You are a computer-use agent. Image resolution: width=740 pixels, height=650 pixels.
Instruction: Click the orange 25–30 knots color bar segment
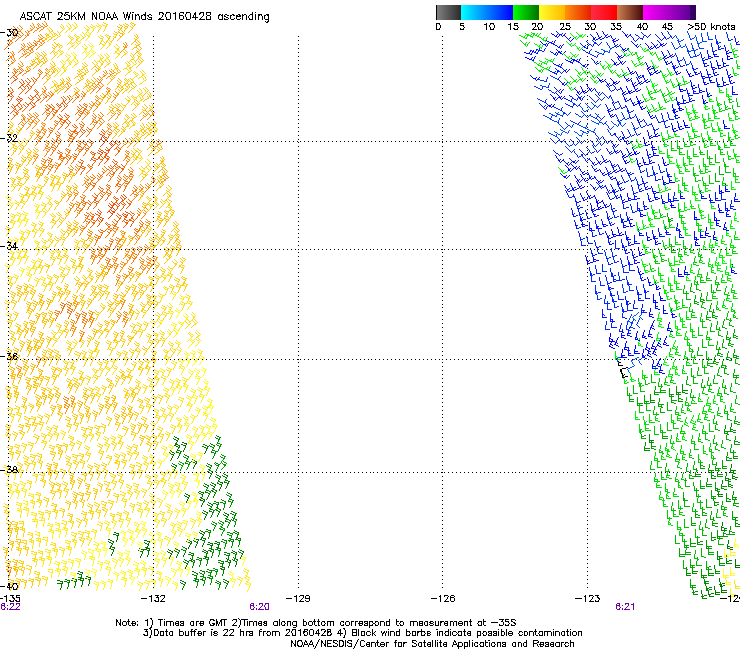click(x=578, y=12)
